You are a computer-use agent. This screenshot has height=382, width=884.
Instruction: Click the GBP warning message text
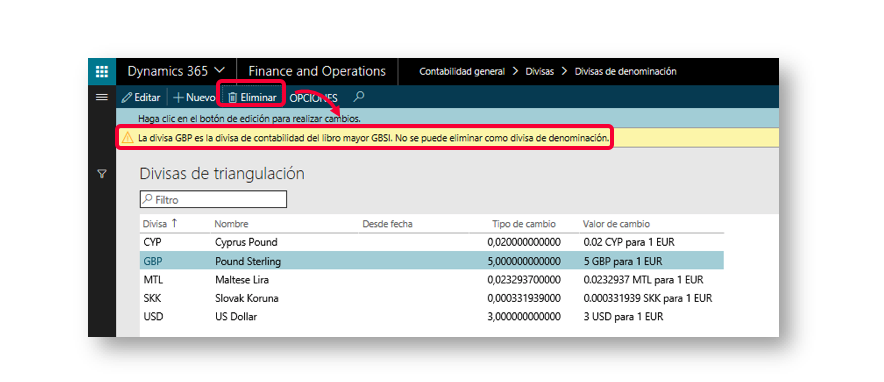[373, 137]
